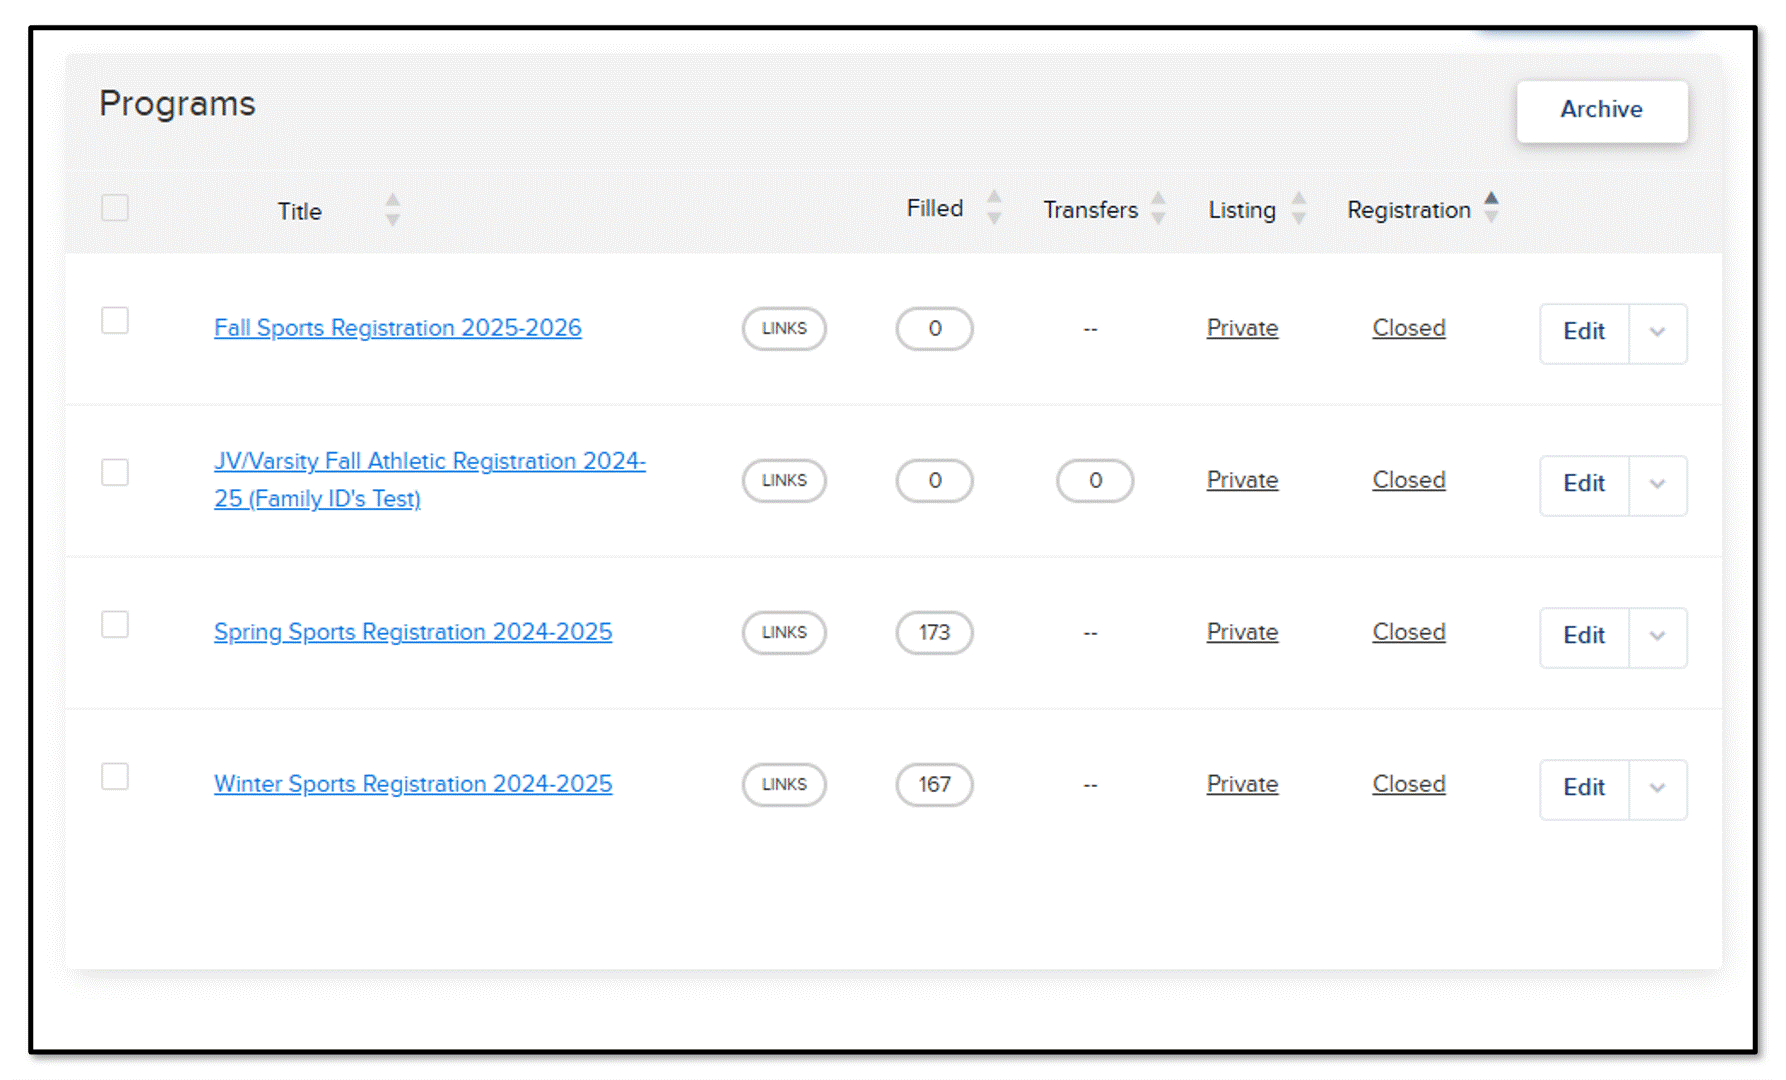Select all programs with the header checkbox

(x=114, y=207)
